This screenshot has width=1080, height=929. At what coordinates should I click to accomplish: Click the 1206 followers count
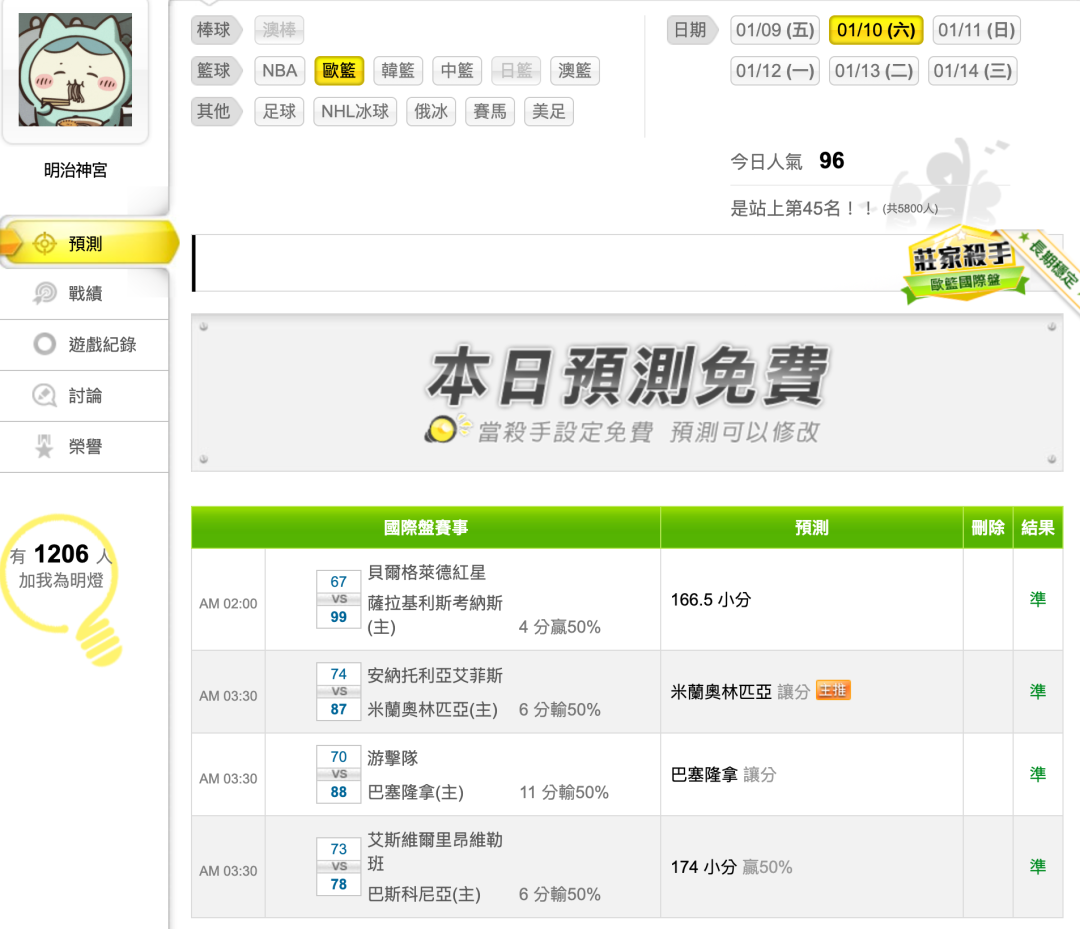61,554
